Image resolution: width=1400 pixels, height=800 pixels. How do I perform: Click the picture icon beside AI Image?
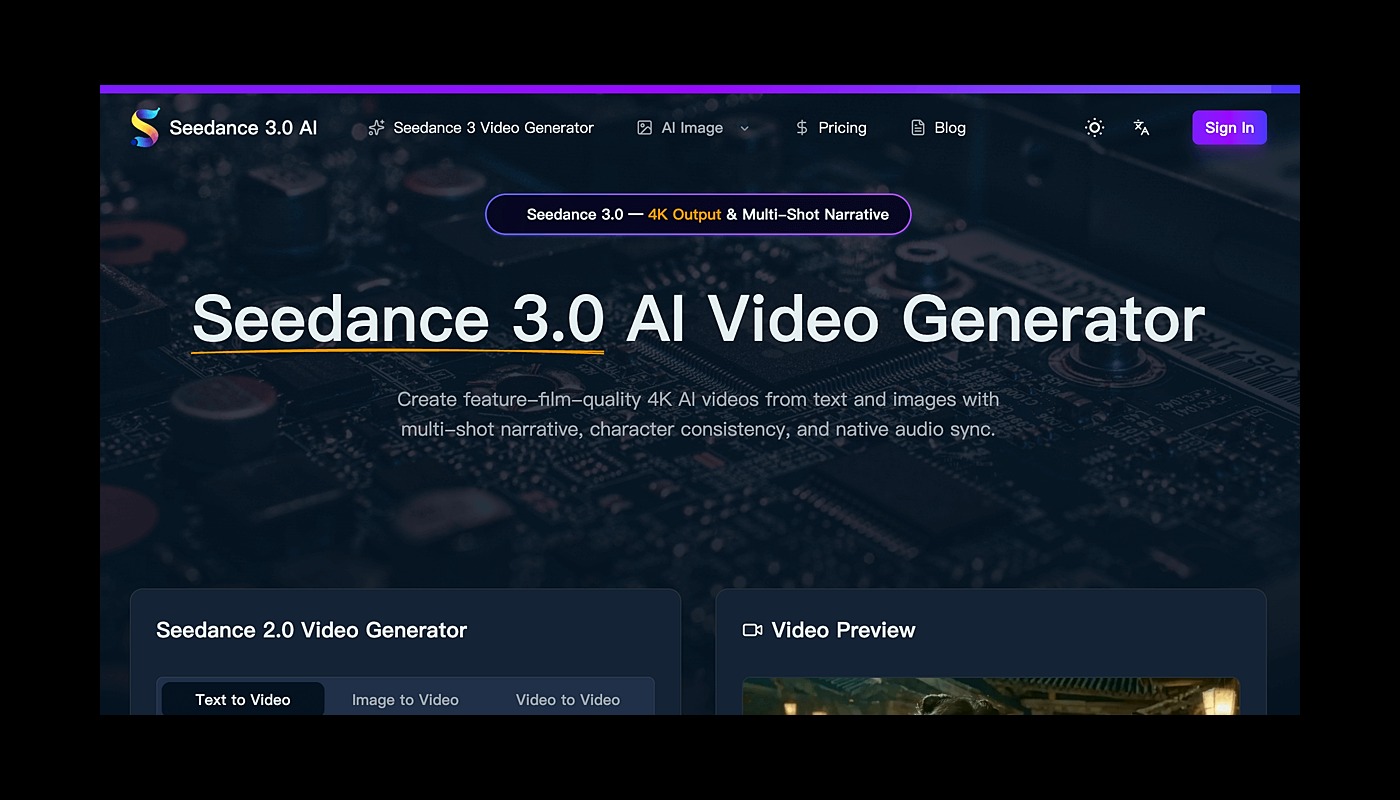click(x=645, y=128)
